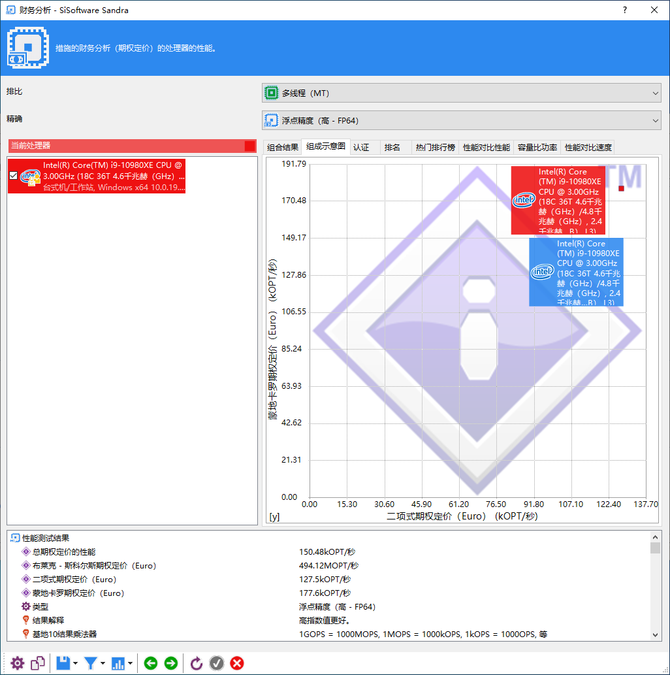Screen dimensions: 670x675
Task: Click the value 494.12MOPT/秒
Action: pyautogui.click(x=329, y=565)
